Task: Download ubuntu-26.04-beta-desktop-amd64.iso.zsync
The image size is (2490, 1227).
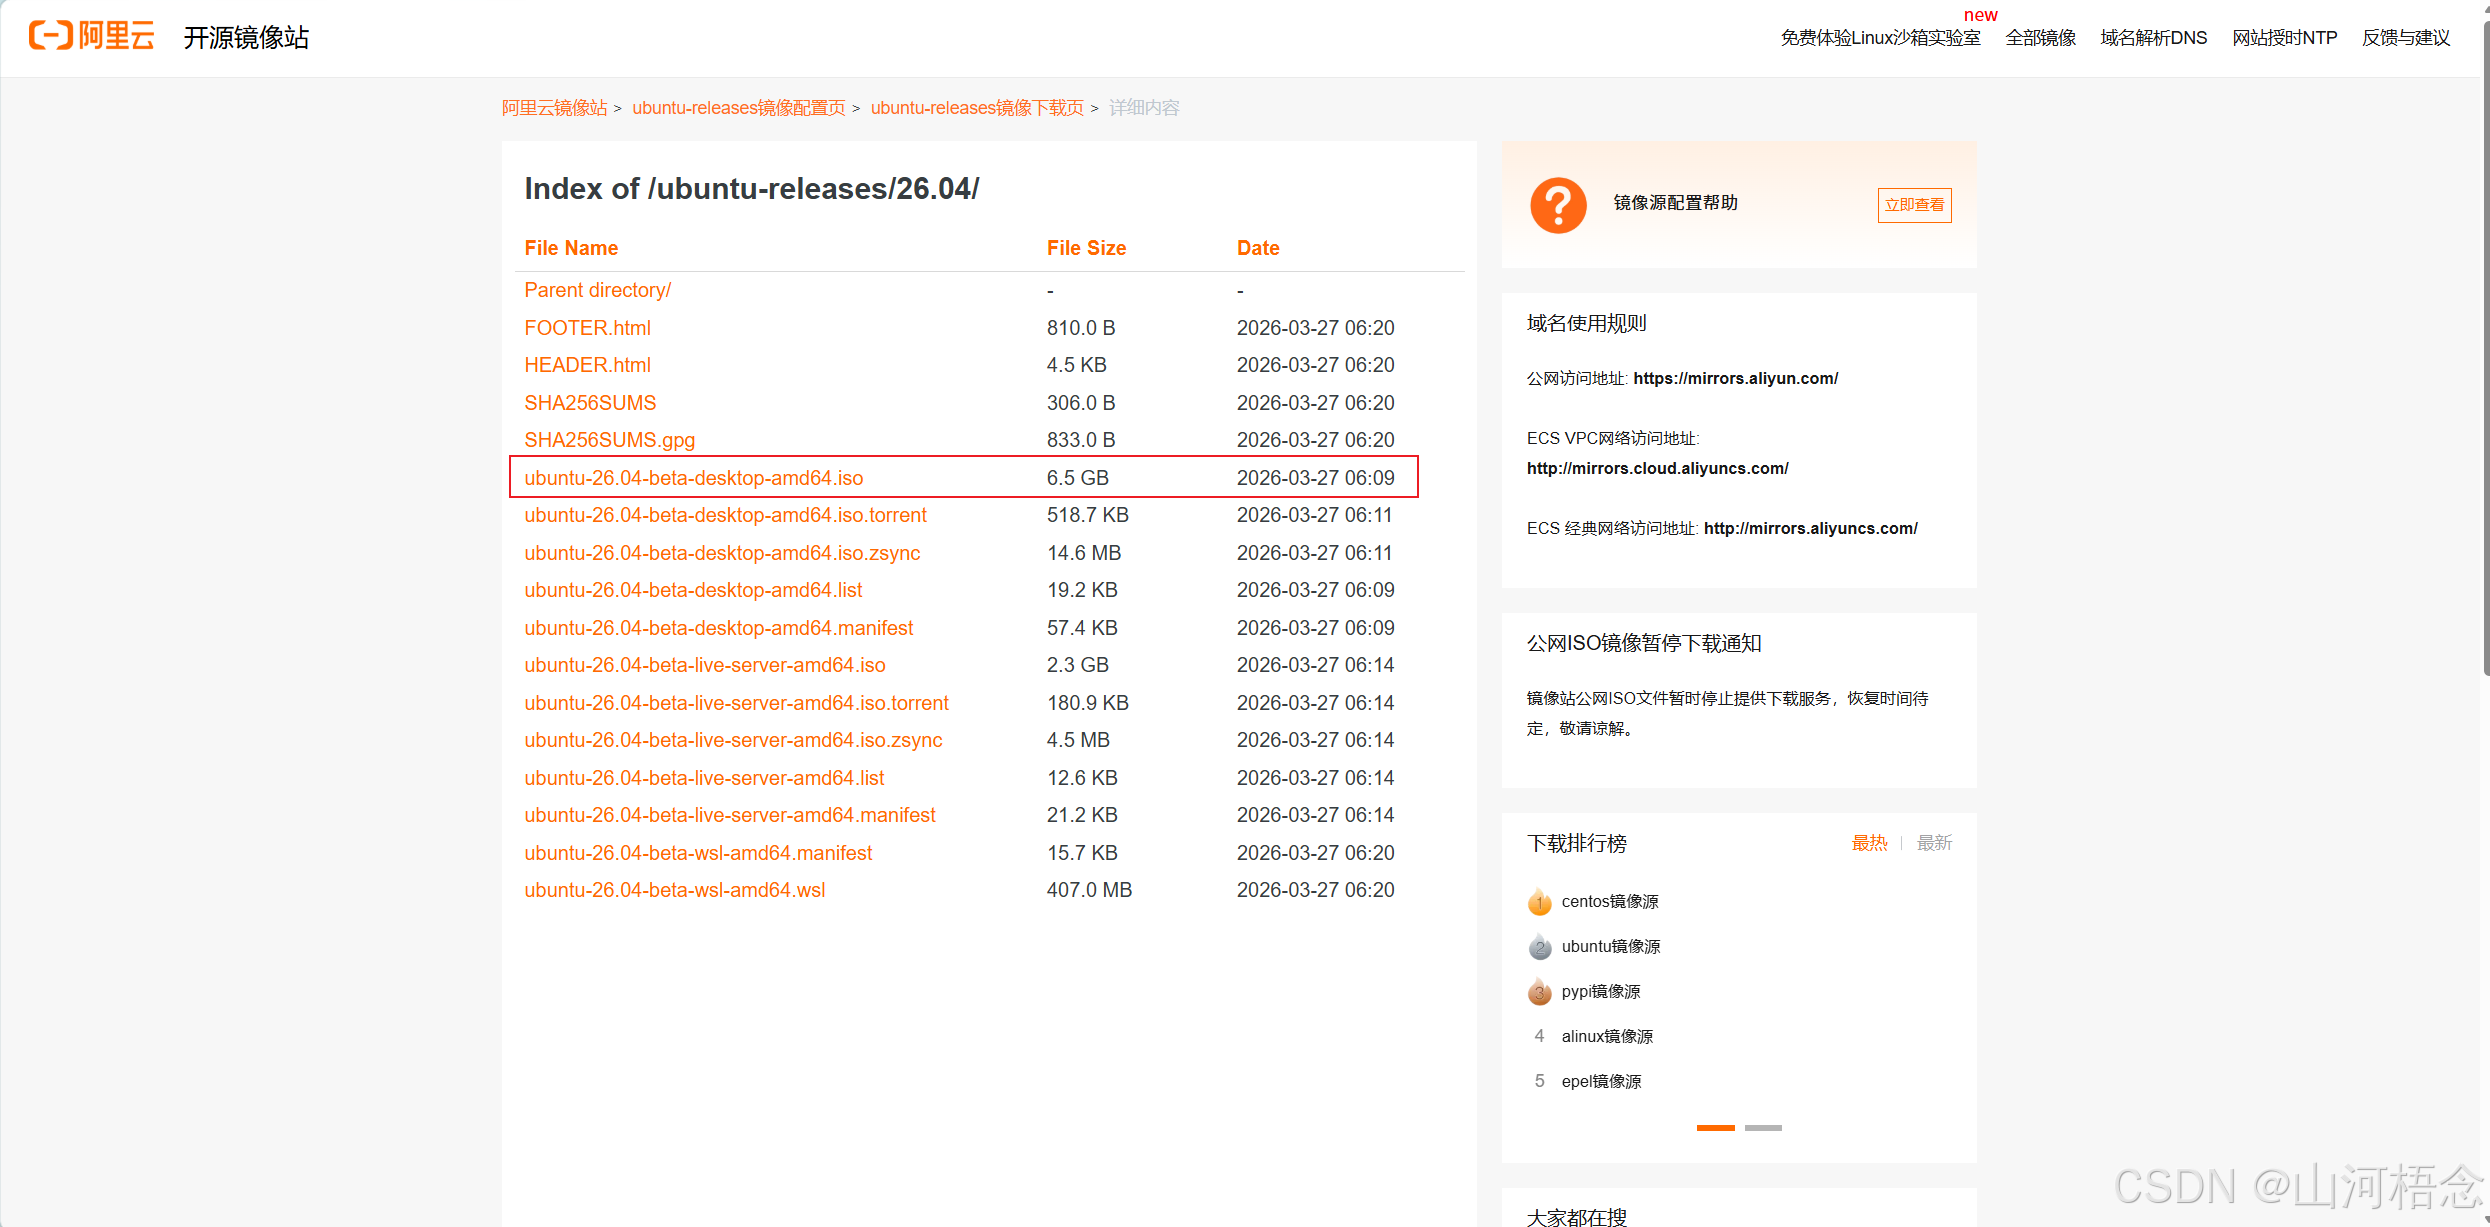Action: (722, 553)
